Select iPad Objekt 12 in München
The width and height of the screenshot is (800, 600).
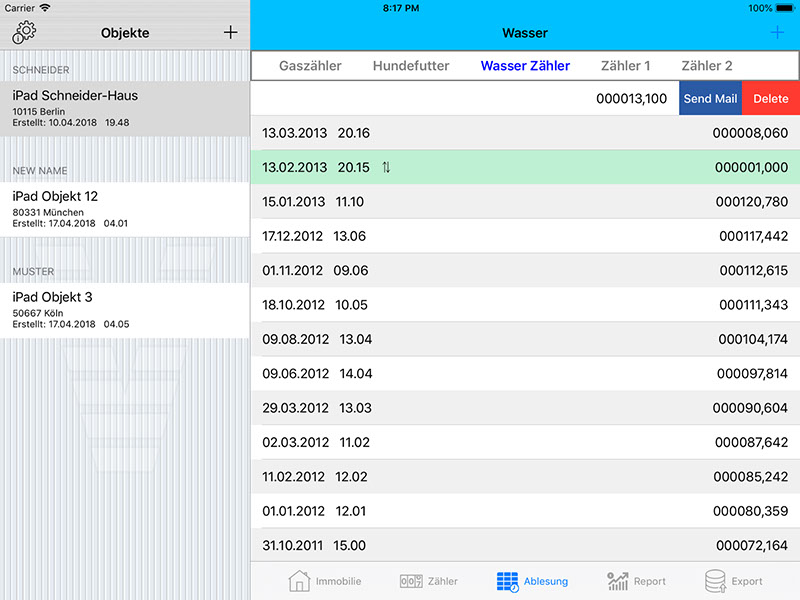(x=124, y=209)
